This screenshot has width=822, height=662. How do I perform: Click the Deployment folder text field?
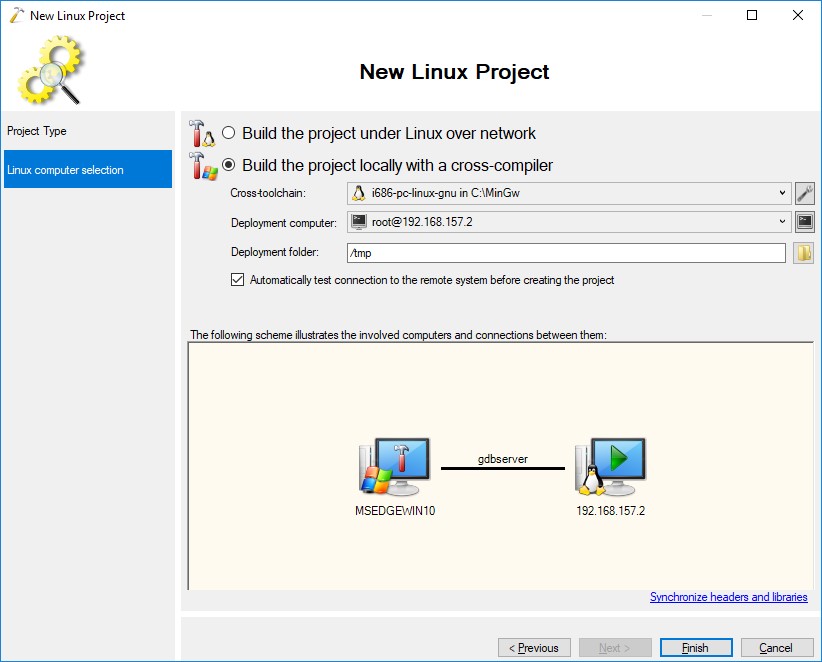pos(565,253)
